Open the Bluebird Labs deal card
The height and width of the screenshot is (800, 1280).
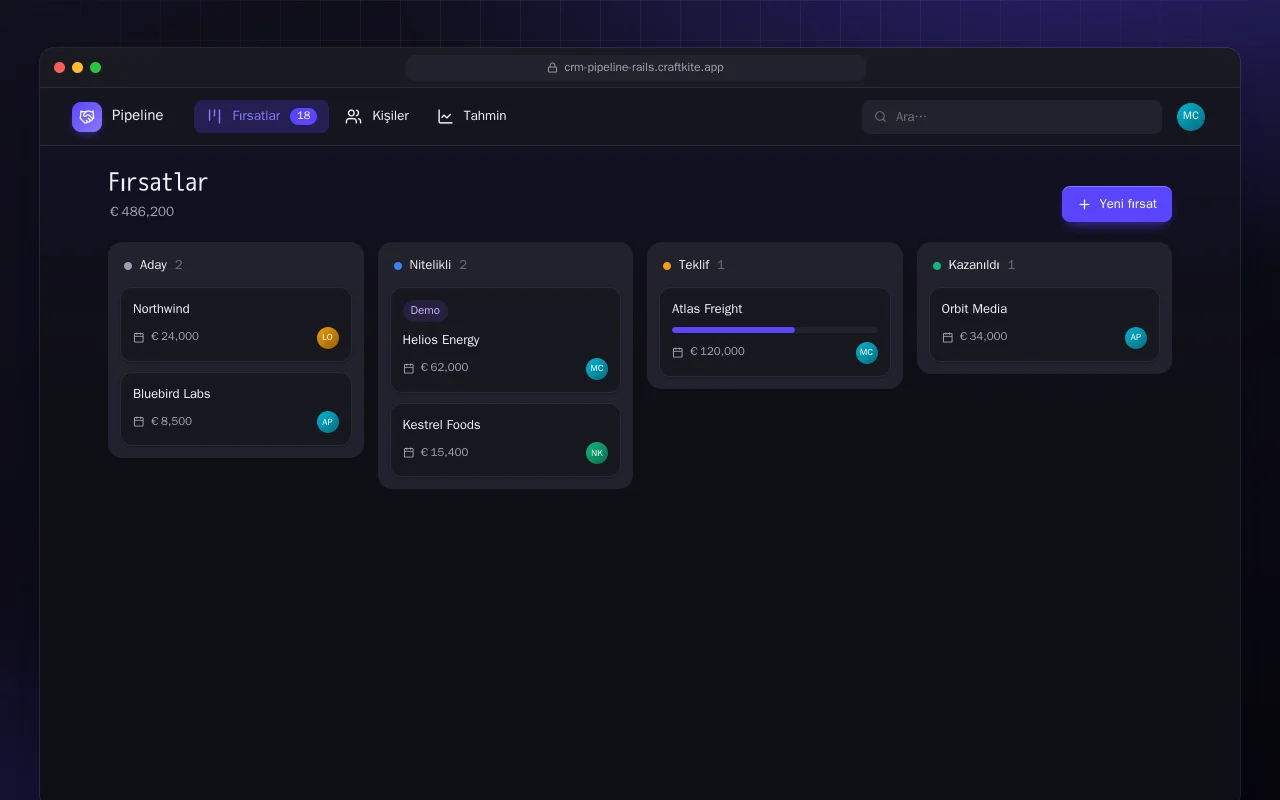[x=236, y=409]
